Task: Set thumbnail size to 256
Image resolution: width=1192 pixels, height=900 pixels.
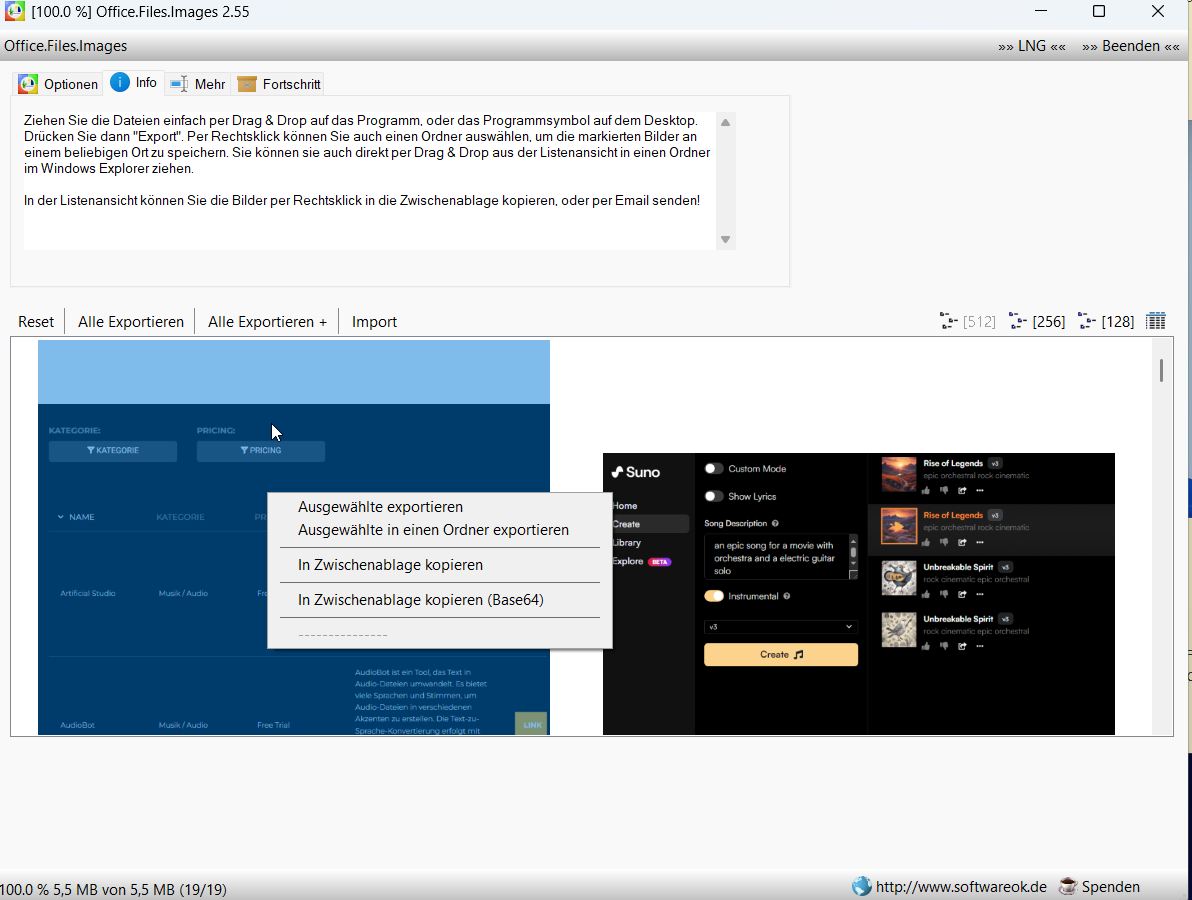Action: point(1037,322)
